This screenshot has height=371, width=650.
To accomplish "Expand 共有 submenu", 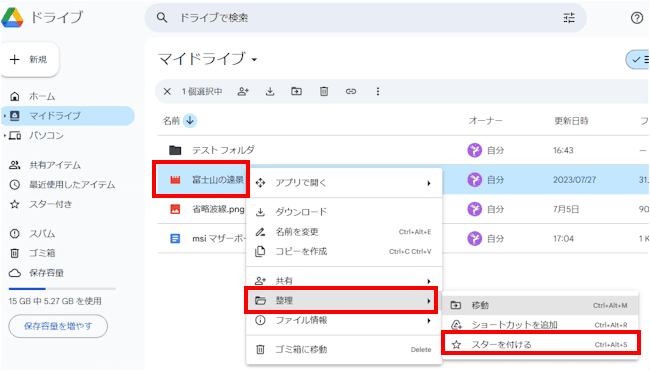I will click(344, 281).
